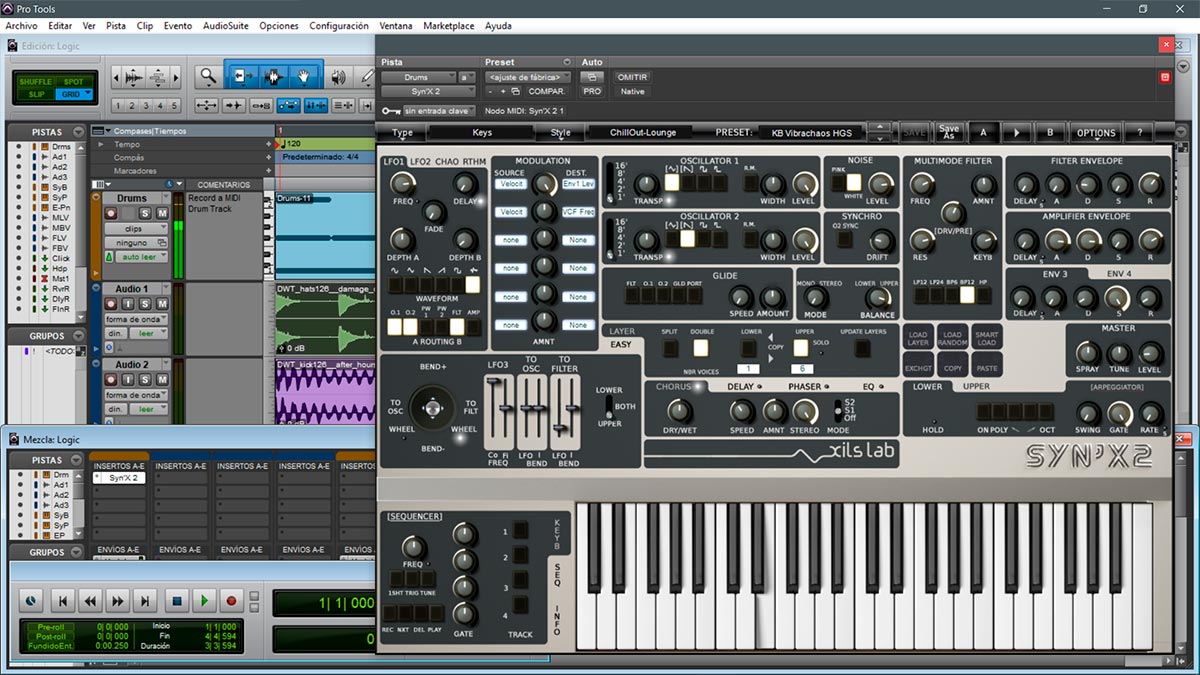Open Drums track view clips dropdown
The width and height of the screenshot is (1200, 675).
point(137,228)
